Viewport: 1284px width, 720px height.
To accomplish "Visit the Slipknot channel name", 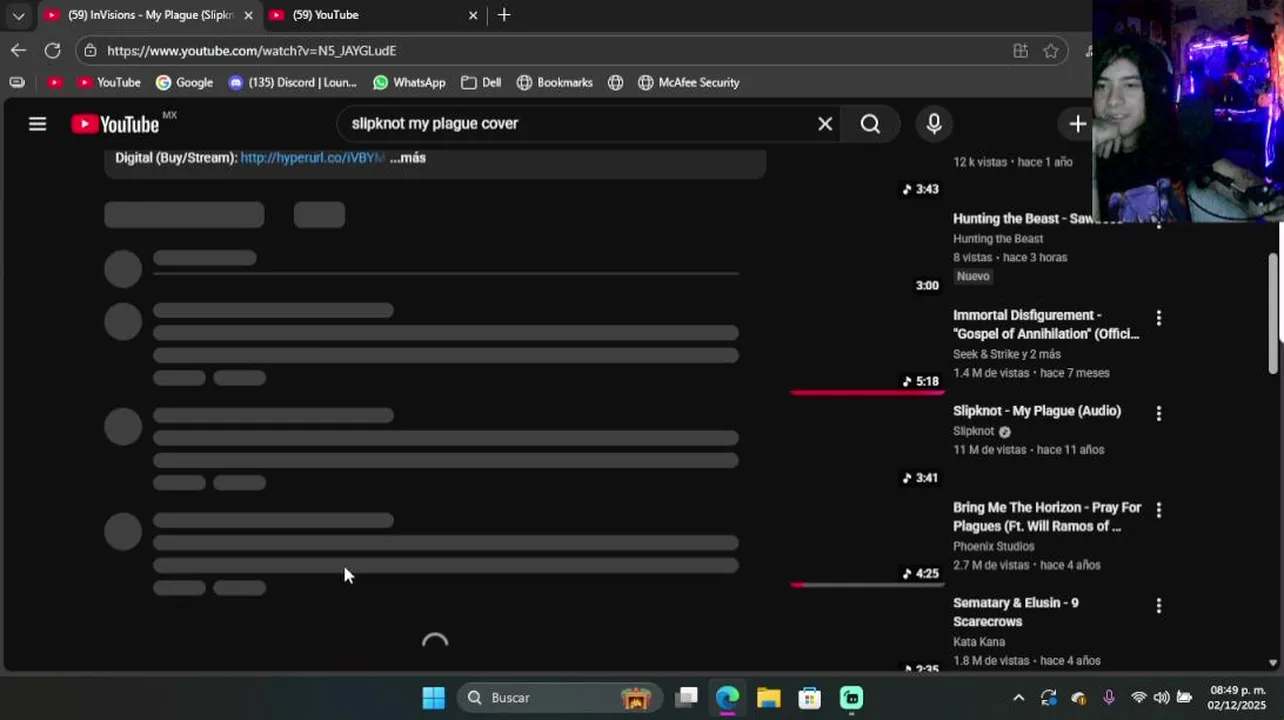I will pos(974,431).
